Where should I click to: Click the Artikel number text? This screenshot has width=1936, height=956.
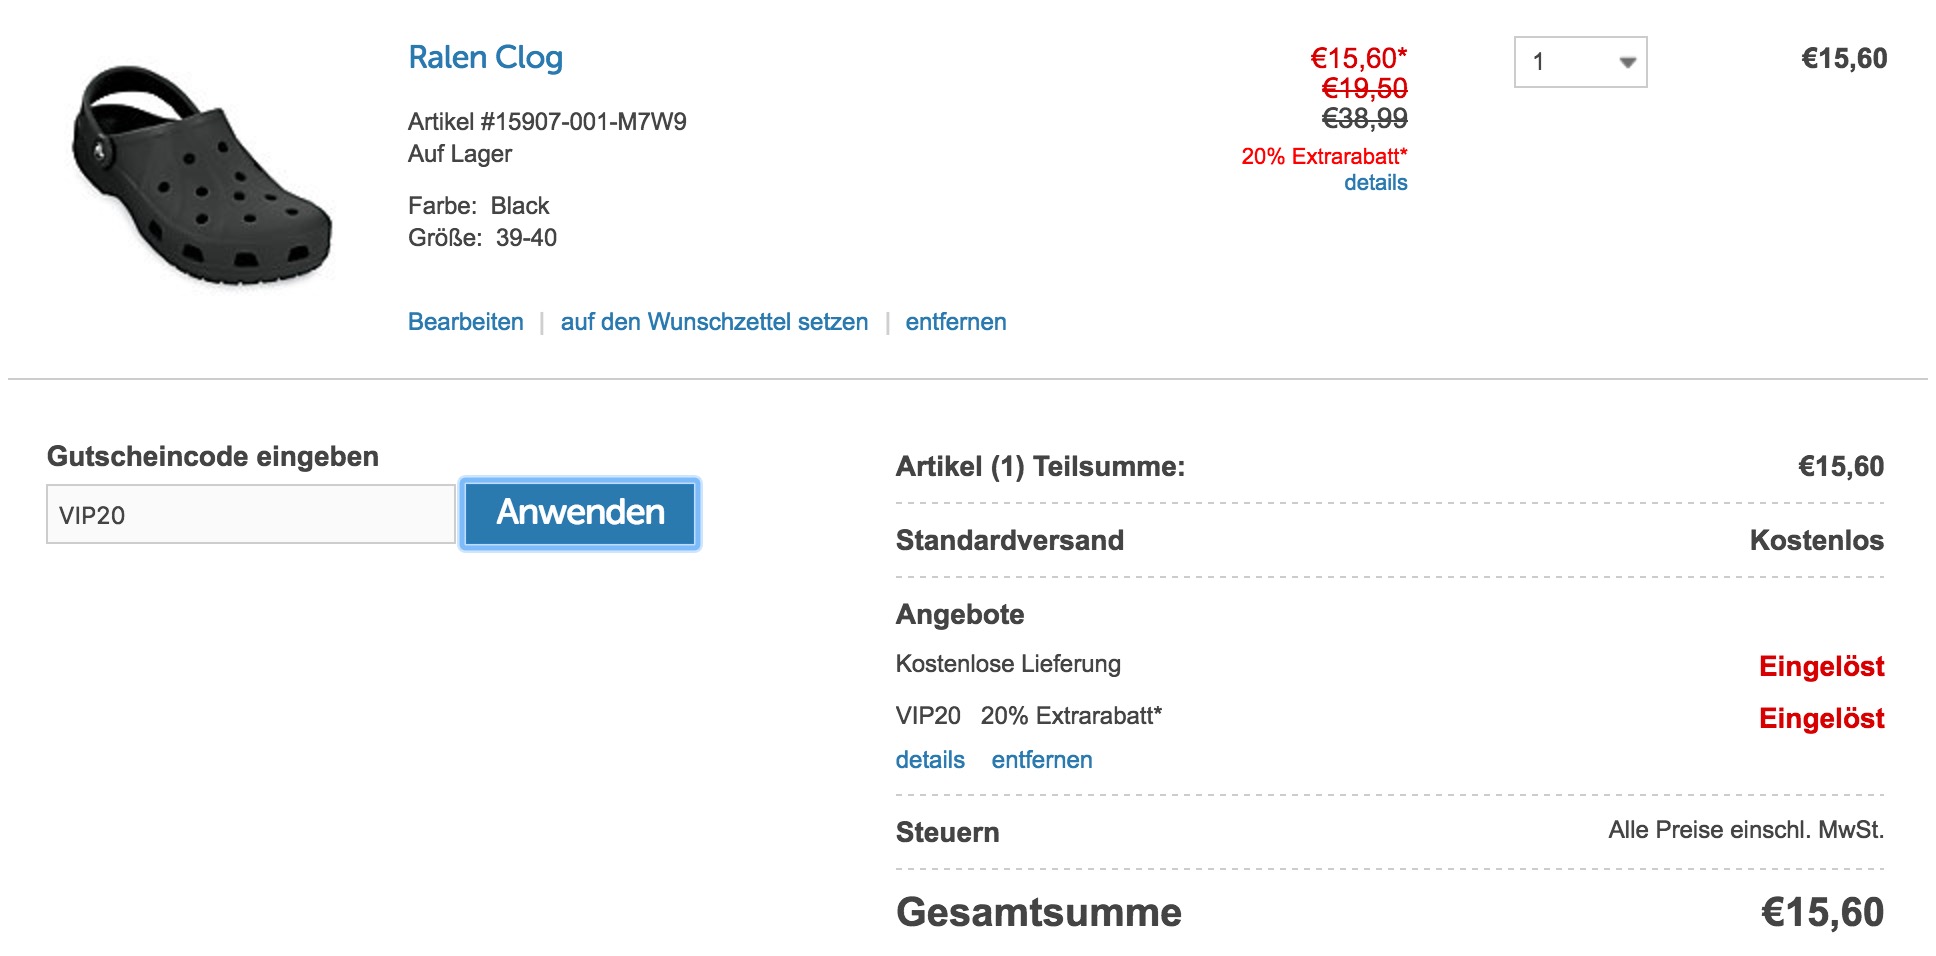pyautogui.click(x=547, y=122)
